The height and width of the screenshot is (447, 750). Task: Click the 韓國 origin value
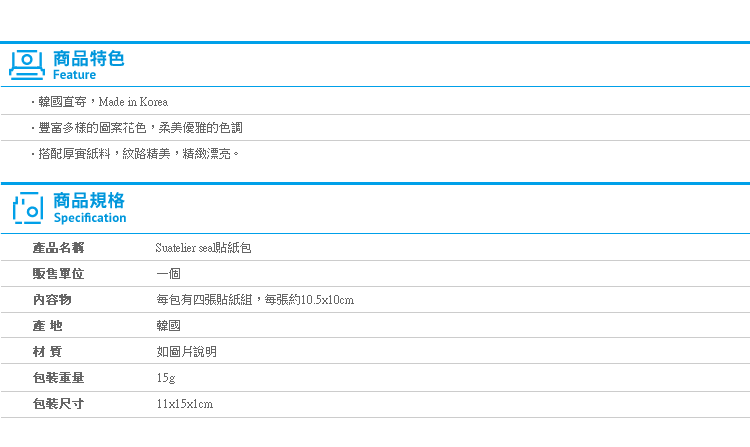click(168, 326)
